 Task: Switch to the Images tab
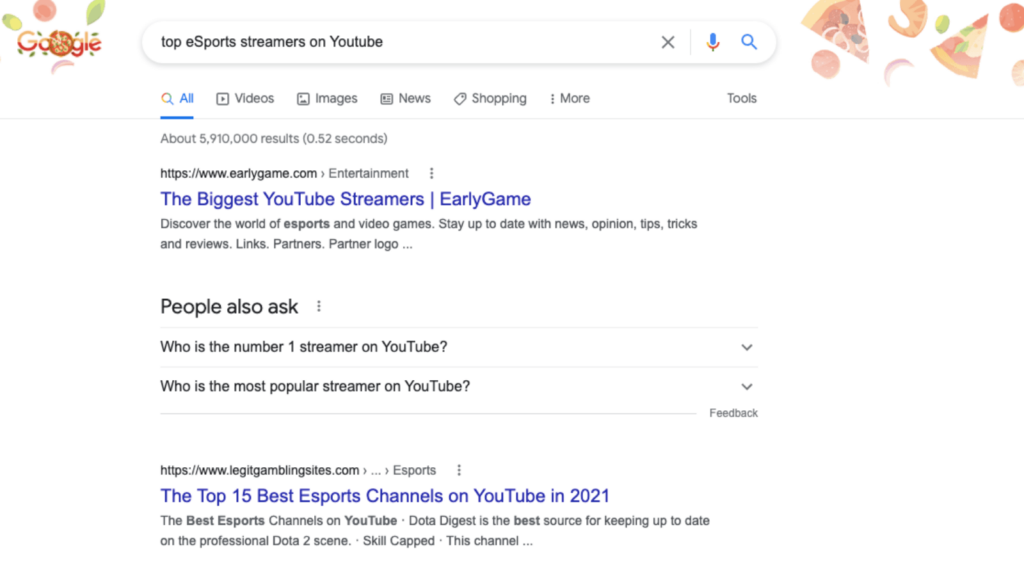327,99
